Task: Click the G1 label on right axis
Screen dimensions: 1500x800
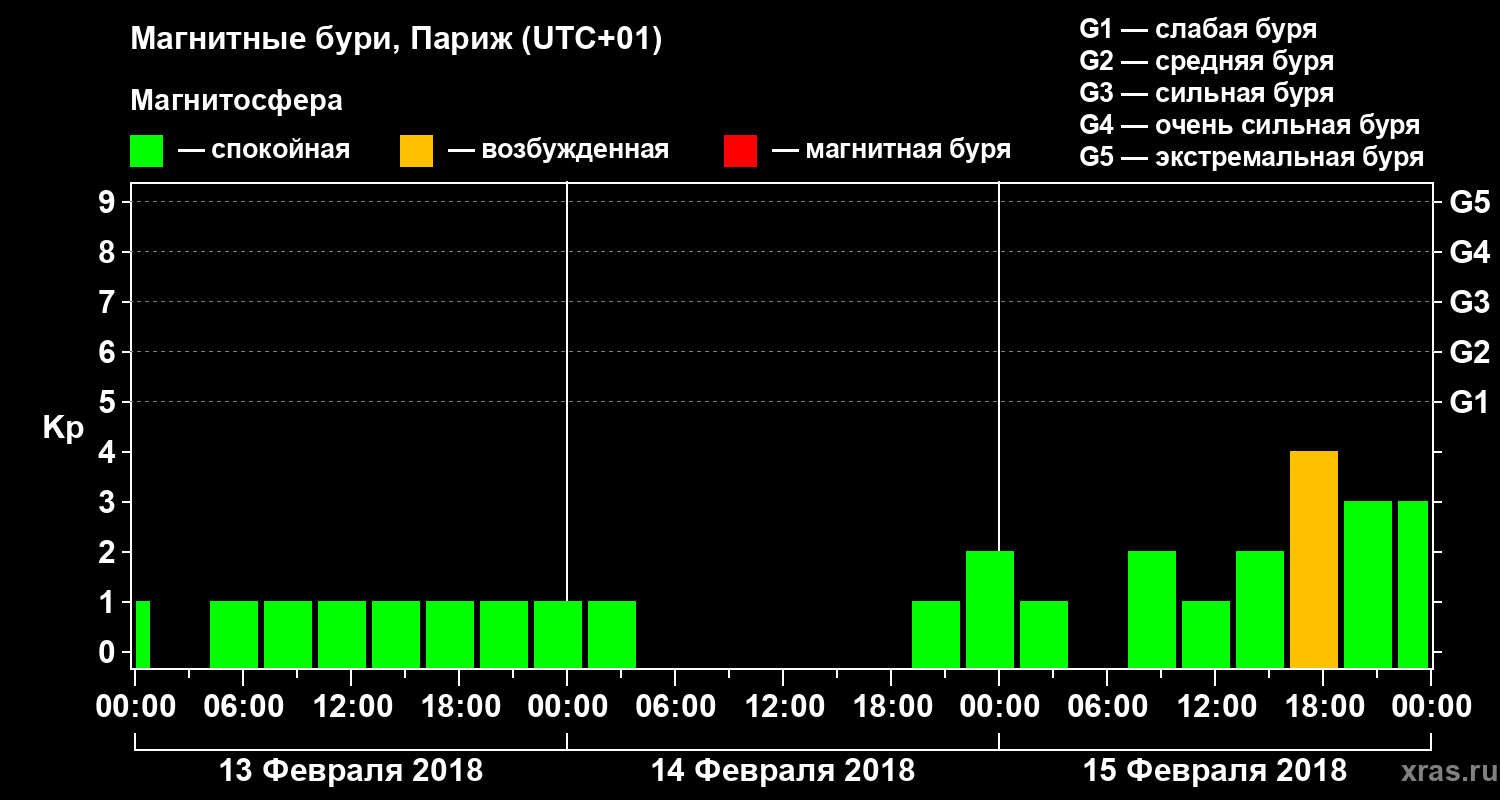Action: [x=1470, y=402]
